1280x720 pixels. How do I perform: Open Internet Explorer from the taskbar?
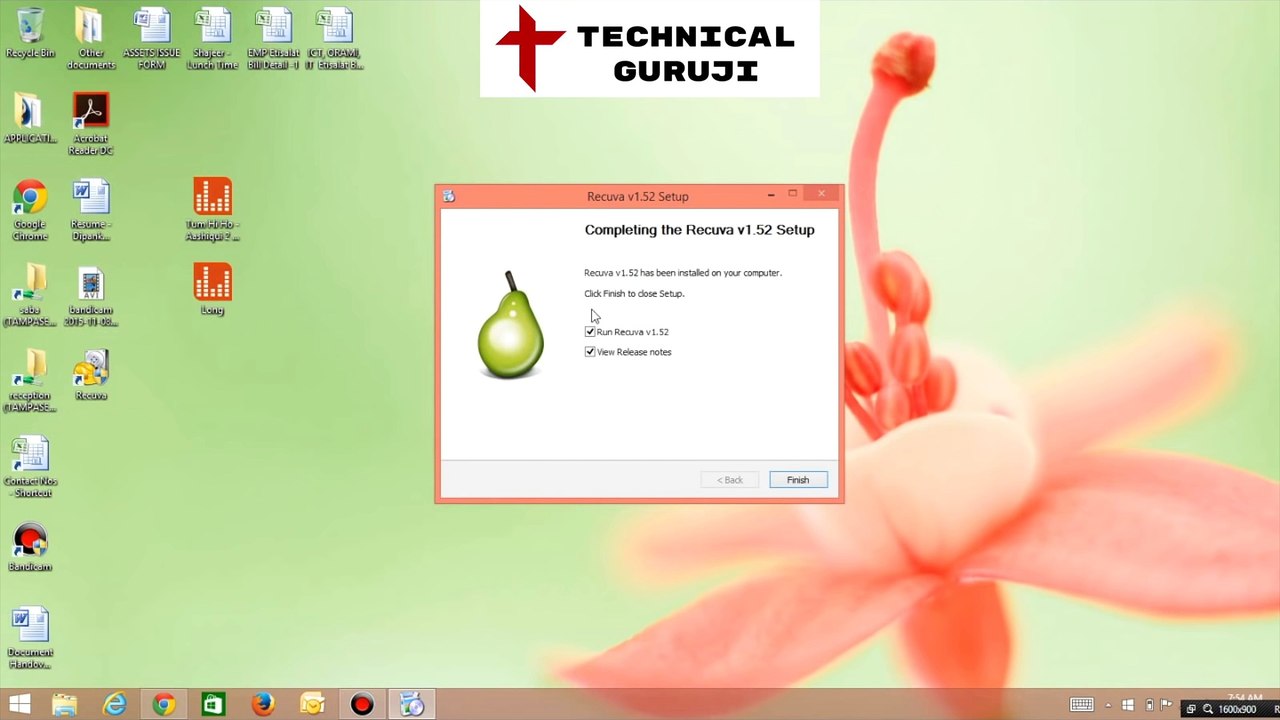click(115, 705)
